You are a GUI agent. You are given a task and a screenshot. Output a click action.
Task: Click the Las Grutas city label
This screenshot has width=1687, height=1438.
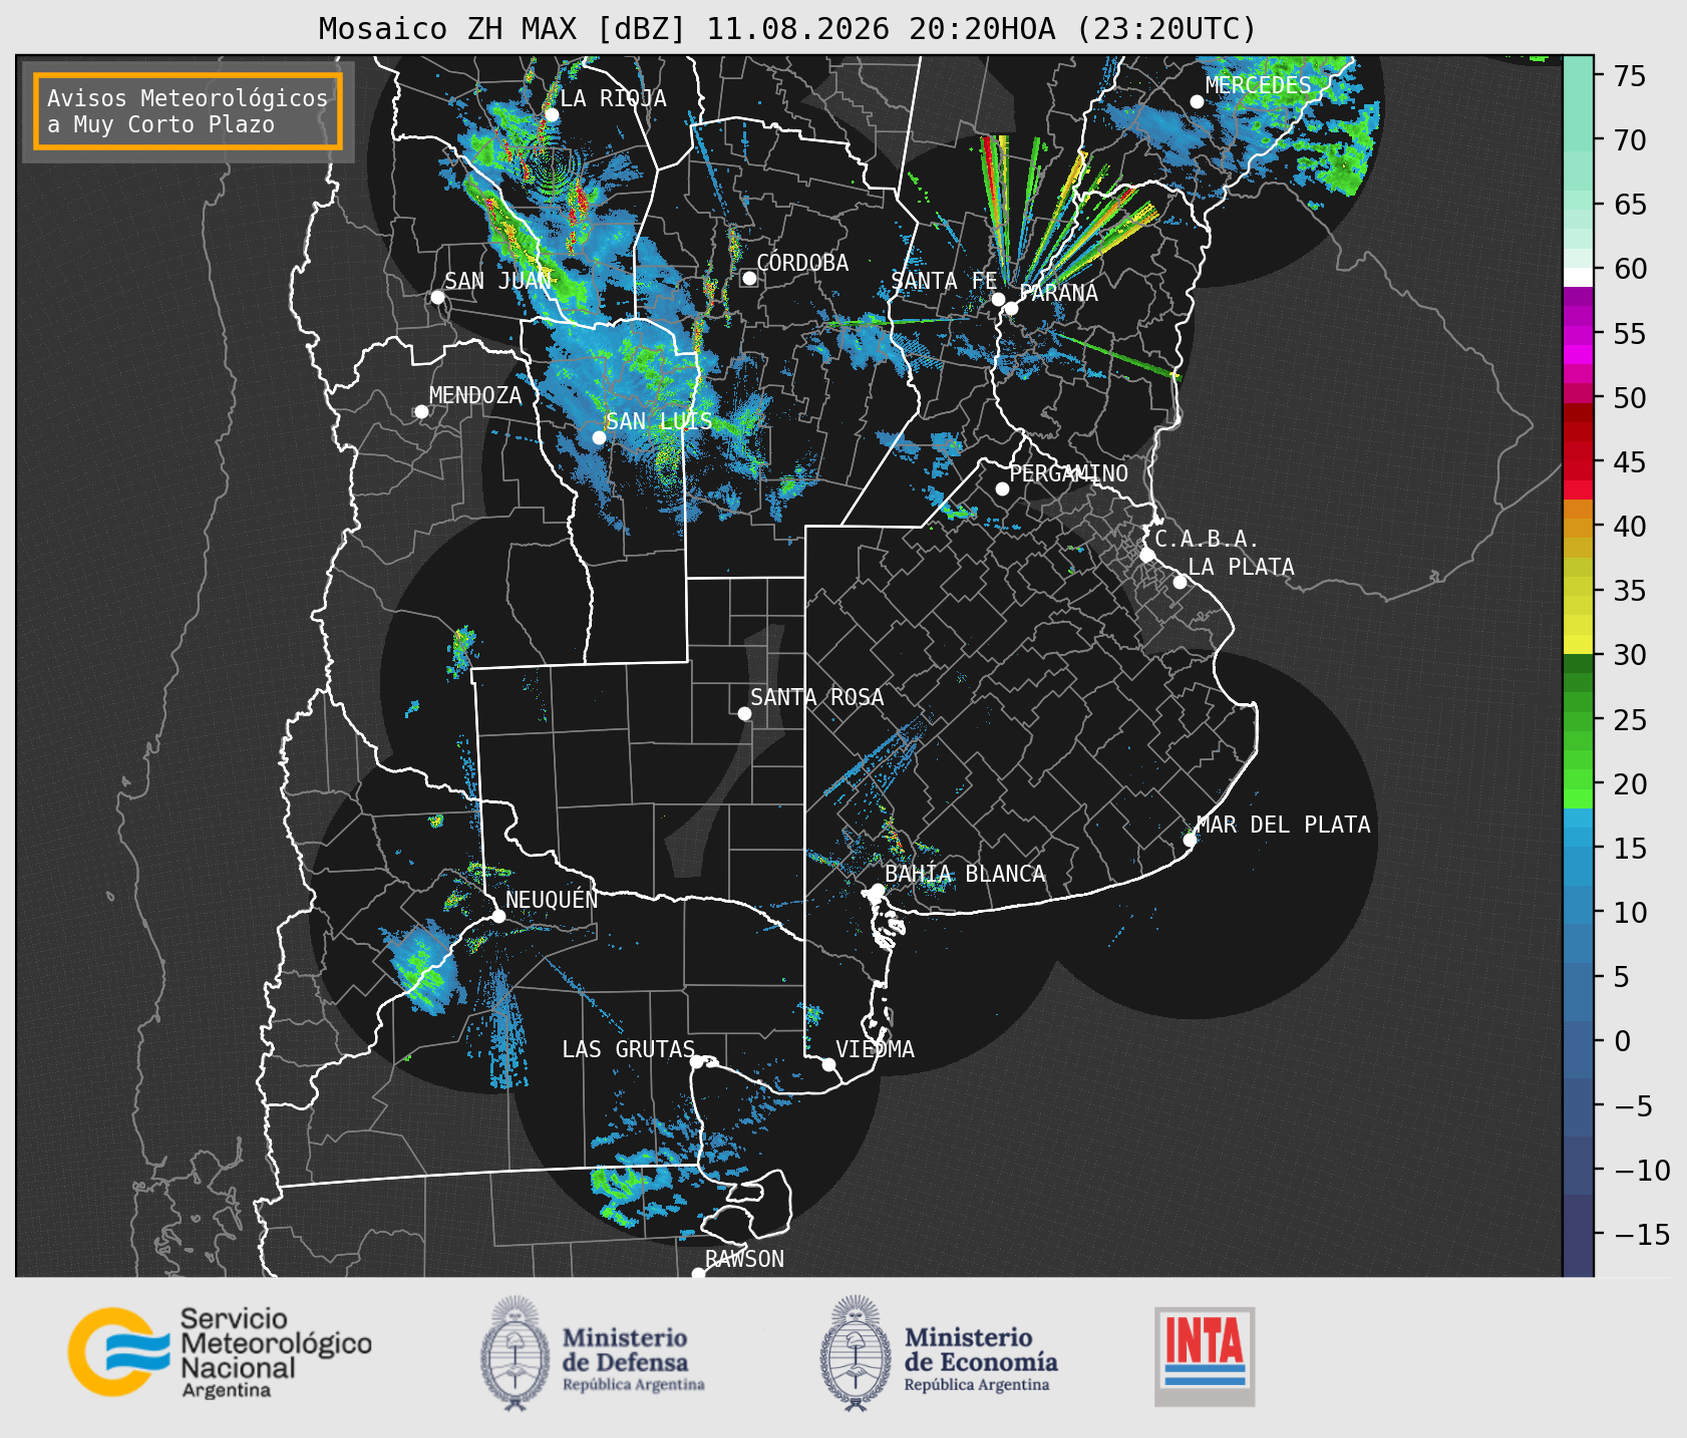pos(628,1049)
